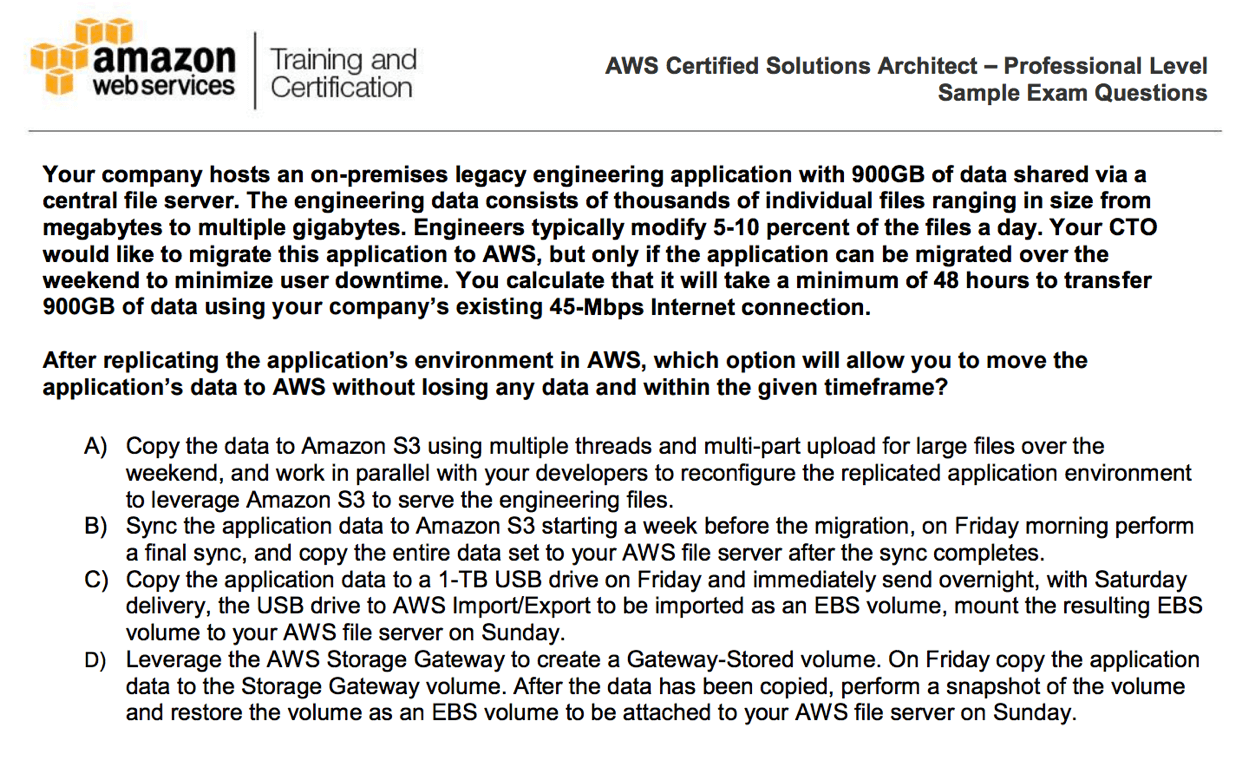Click the question sentence 'After replicating the application's environment'
The image size is (1249, 774).
pyautogui.click(x=565, y=373)
